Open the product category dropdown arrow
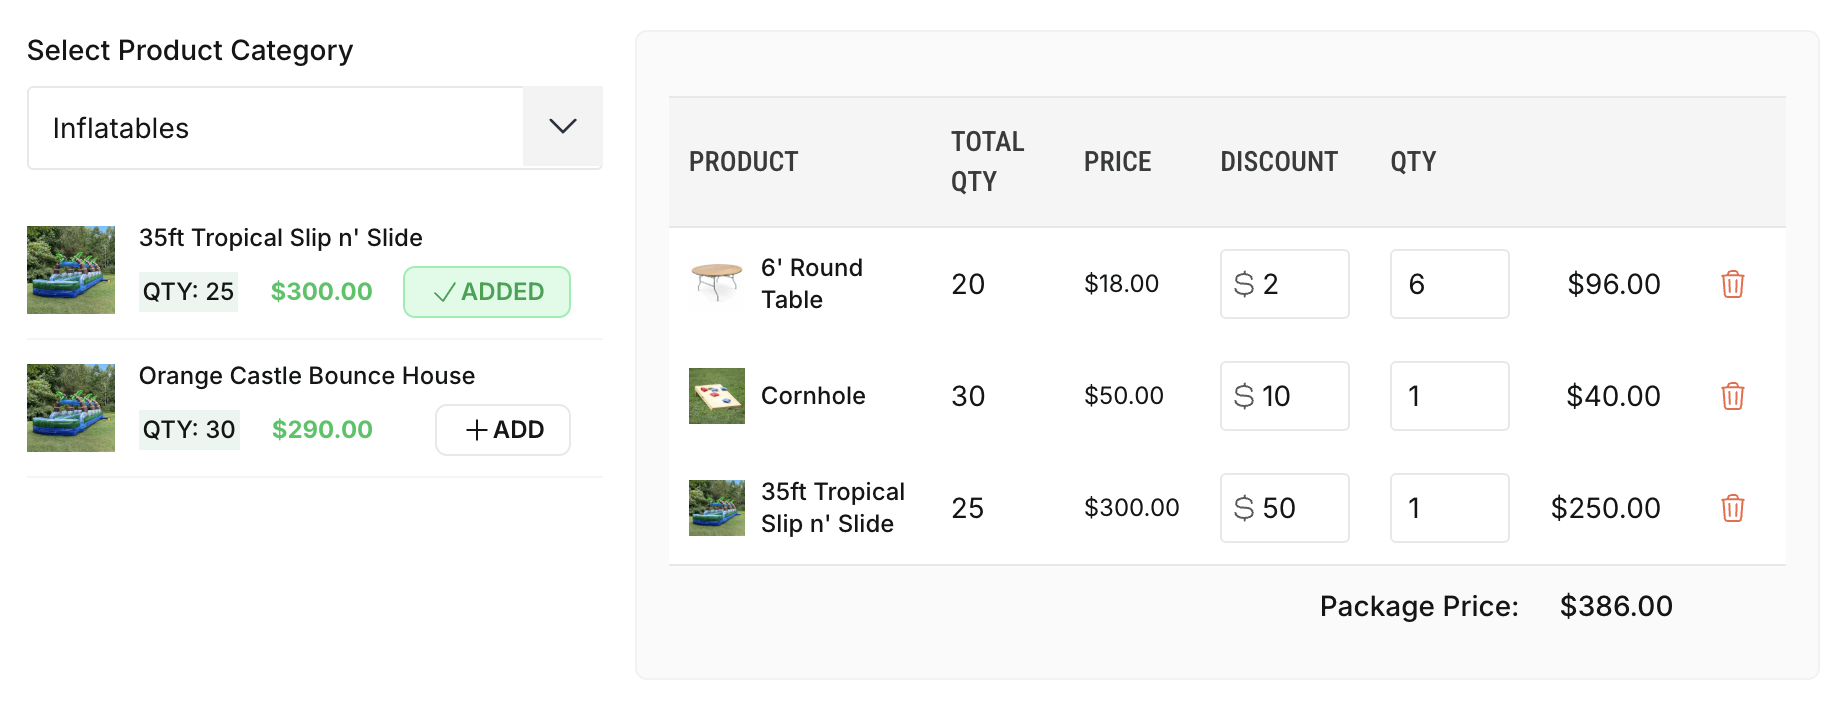Viewport: 1844px width, 702px height. (x=563, y=127)
